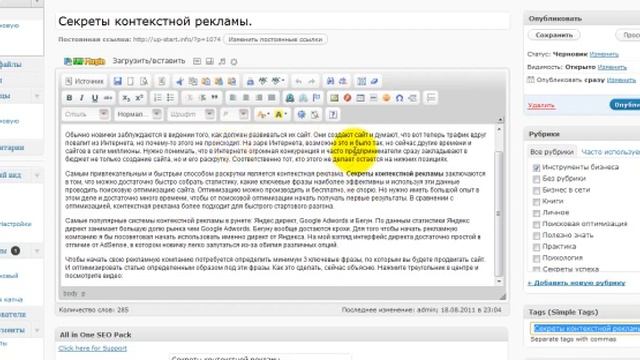Insert a bulleted list
Viewport: 640px width, 360px height.
coord(170,98)
